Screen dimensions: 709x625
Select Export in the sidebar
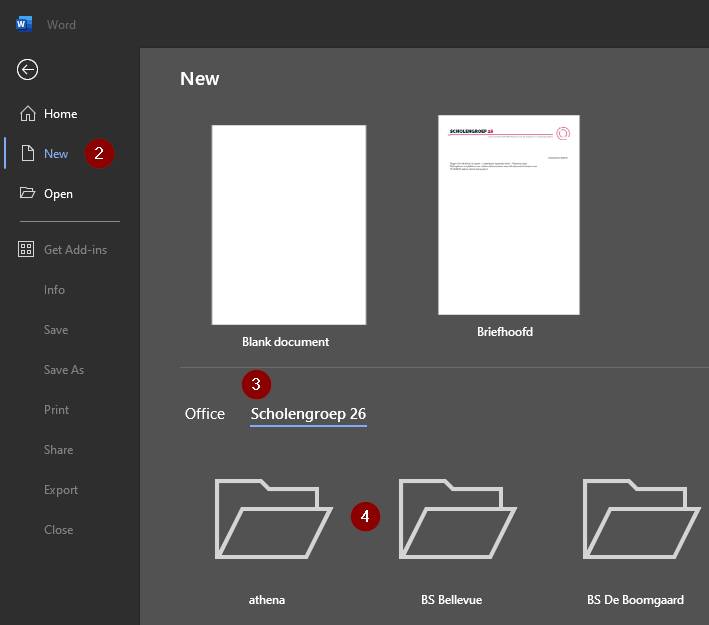click(x=61, y=490)
